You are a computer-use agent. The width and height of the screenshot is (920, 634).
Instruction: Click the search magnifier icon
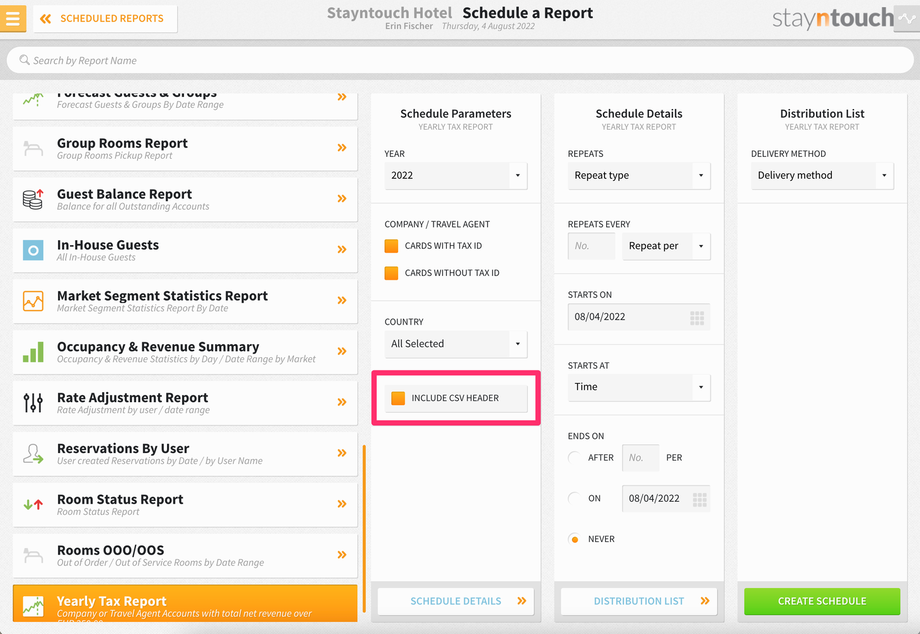[x=24, y=60]
